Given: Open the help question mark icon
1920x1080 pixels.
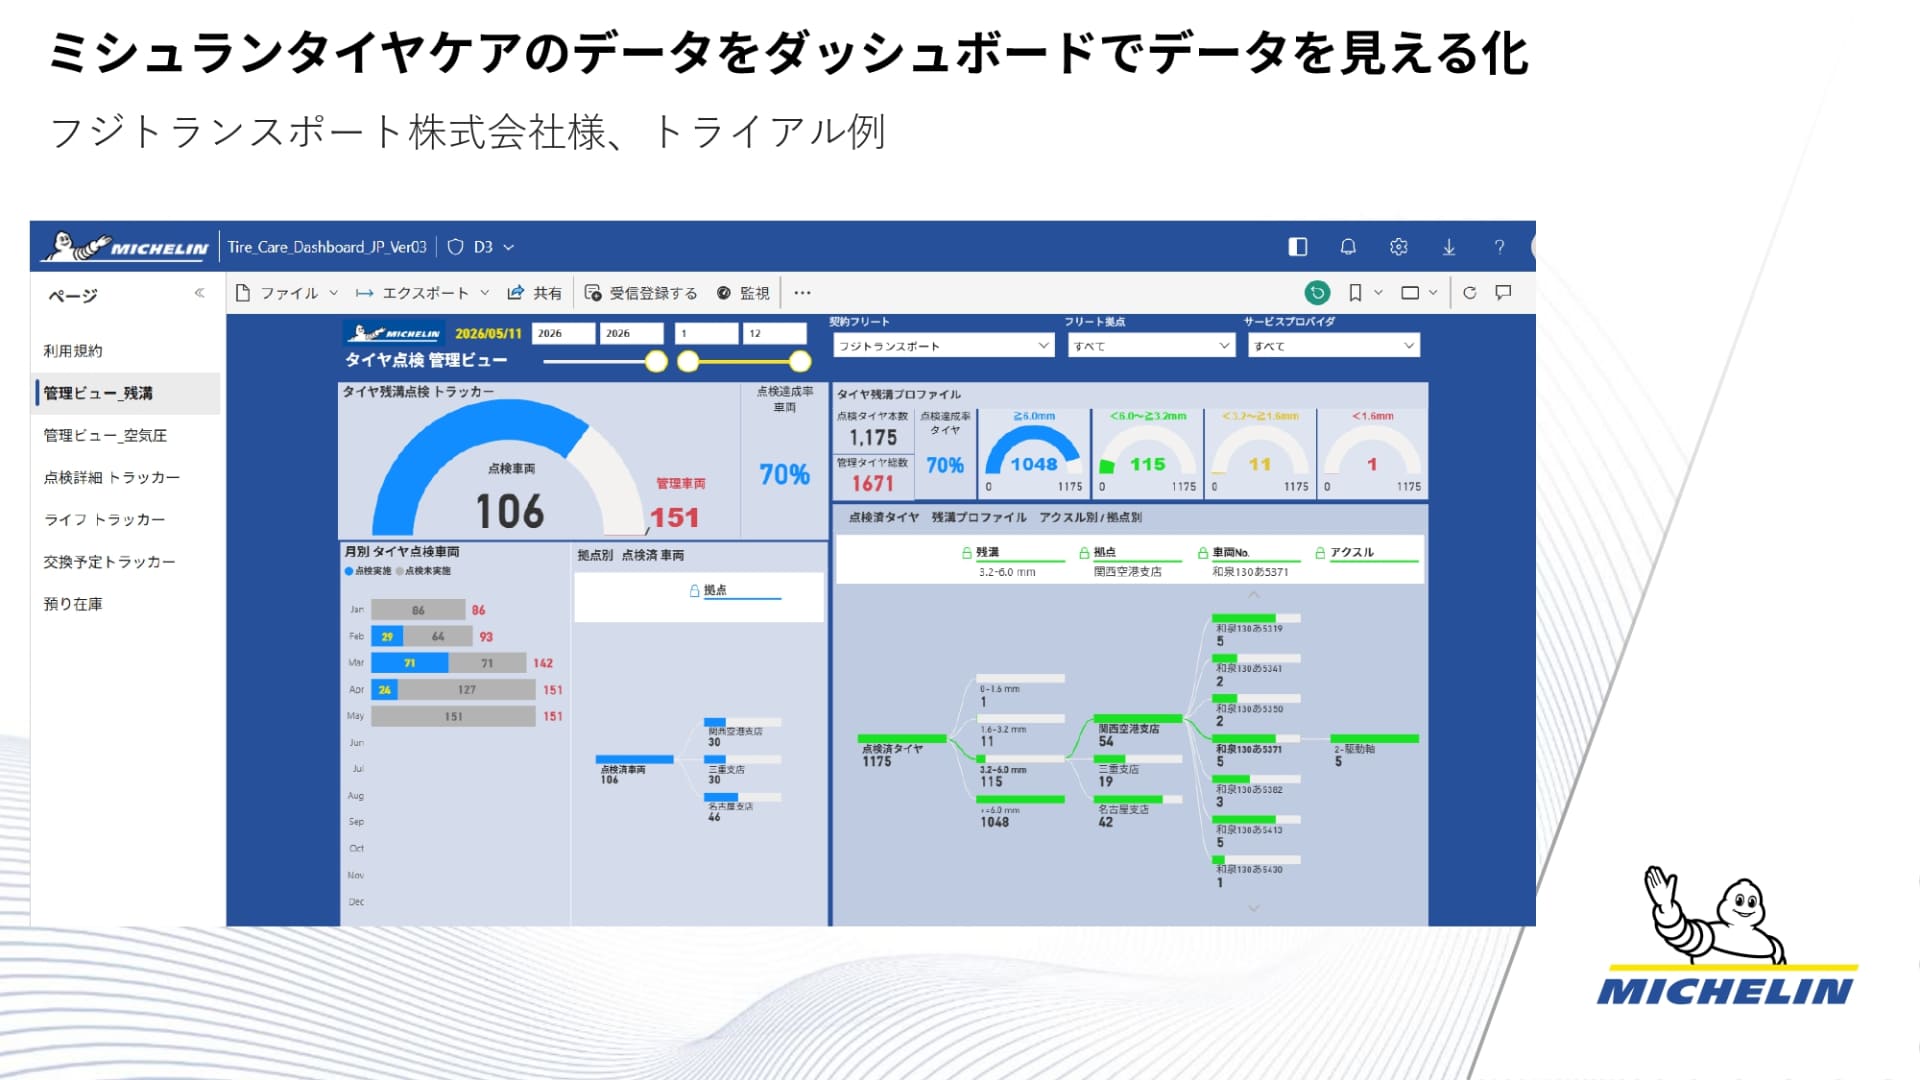Looking at the screenshot, I should click(1499, 247).
